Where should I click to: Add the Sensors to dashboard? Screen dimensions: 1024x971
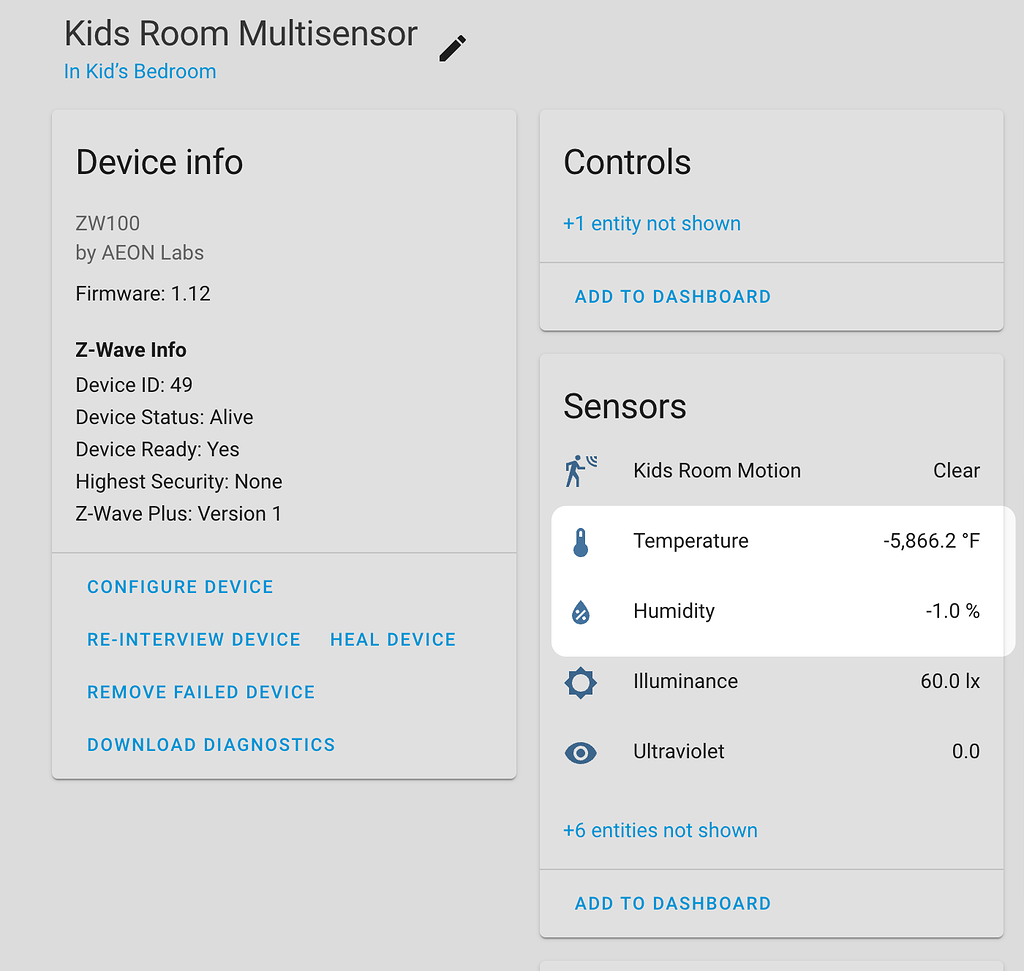pyautogui.click(x=672, y=902)
